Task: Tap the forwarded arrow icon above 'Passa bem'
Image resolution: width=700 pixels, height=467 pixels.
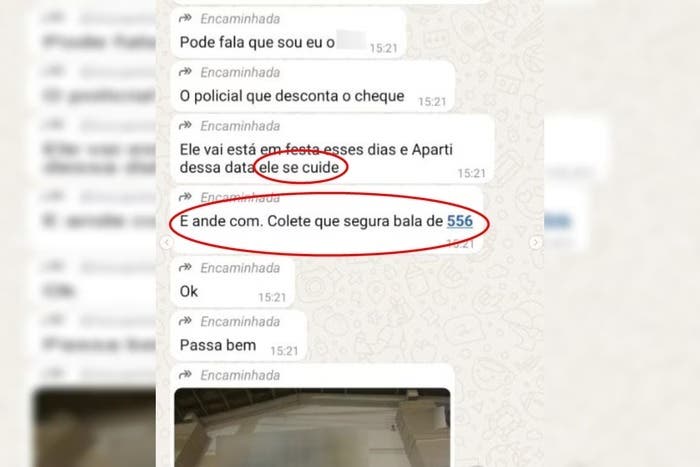Action: point(185,321)
